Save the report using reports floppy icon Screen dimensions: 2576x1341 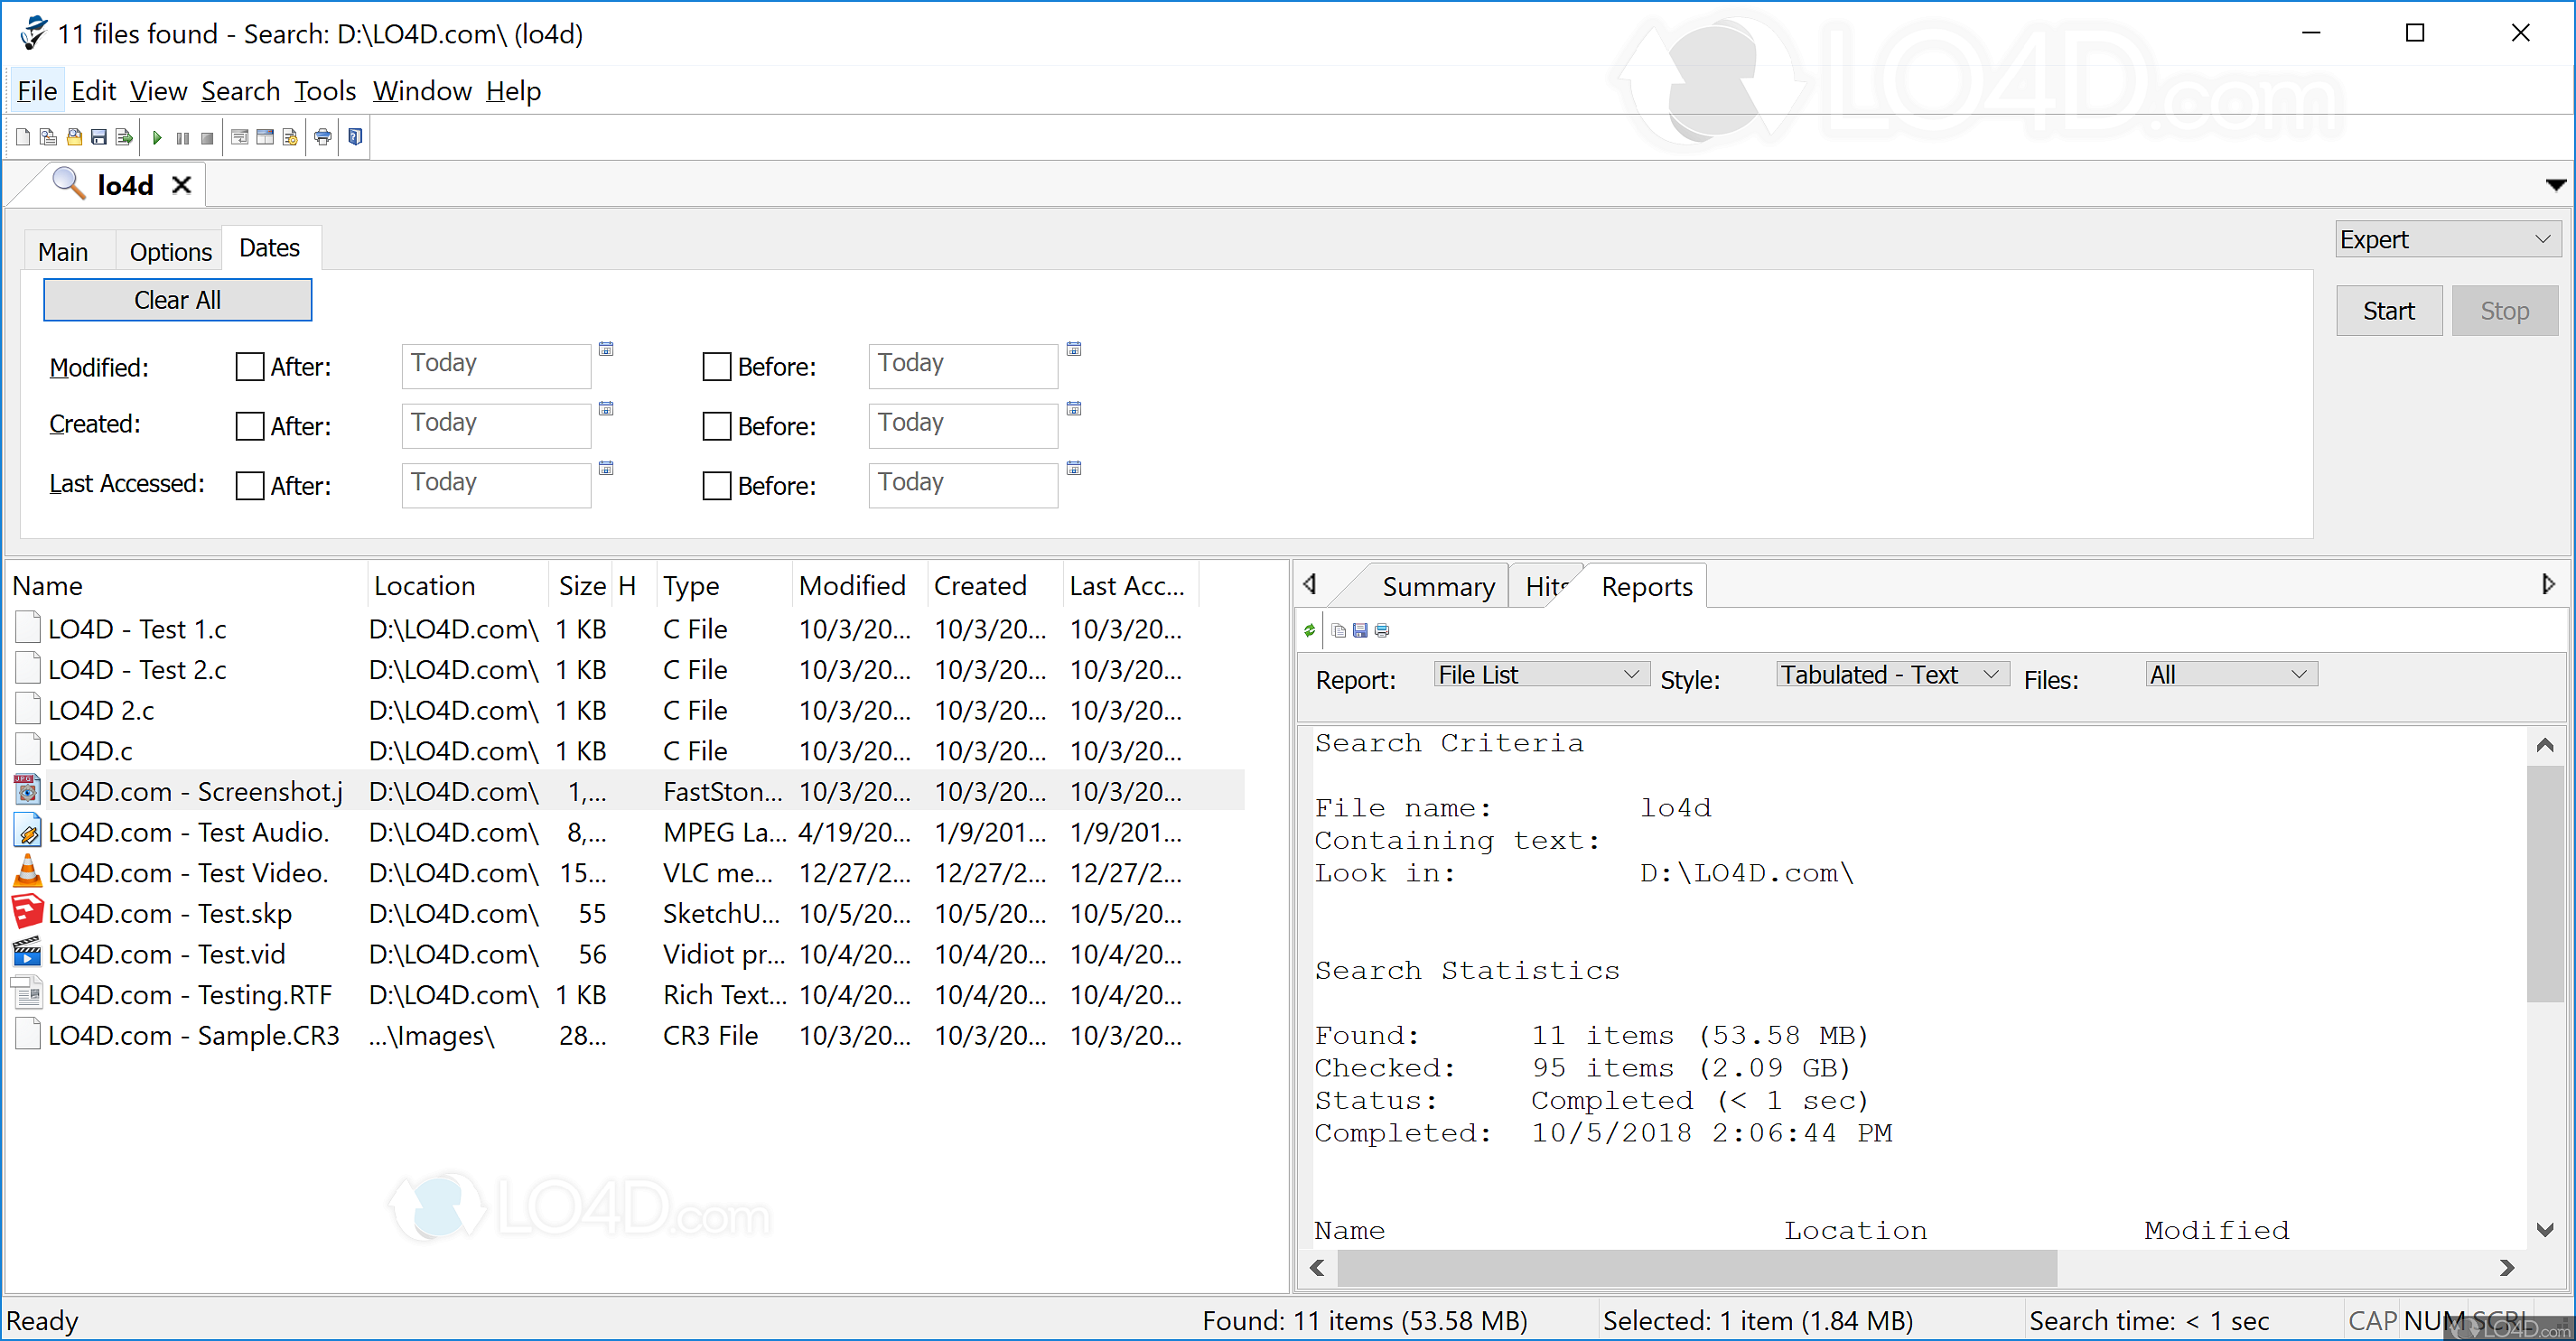(1360, 630)
